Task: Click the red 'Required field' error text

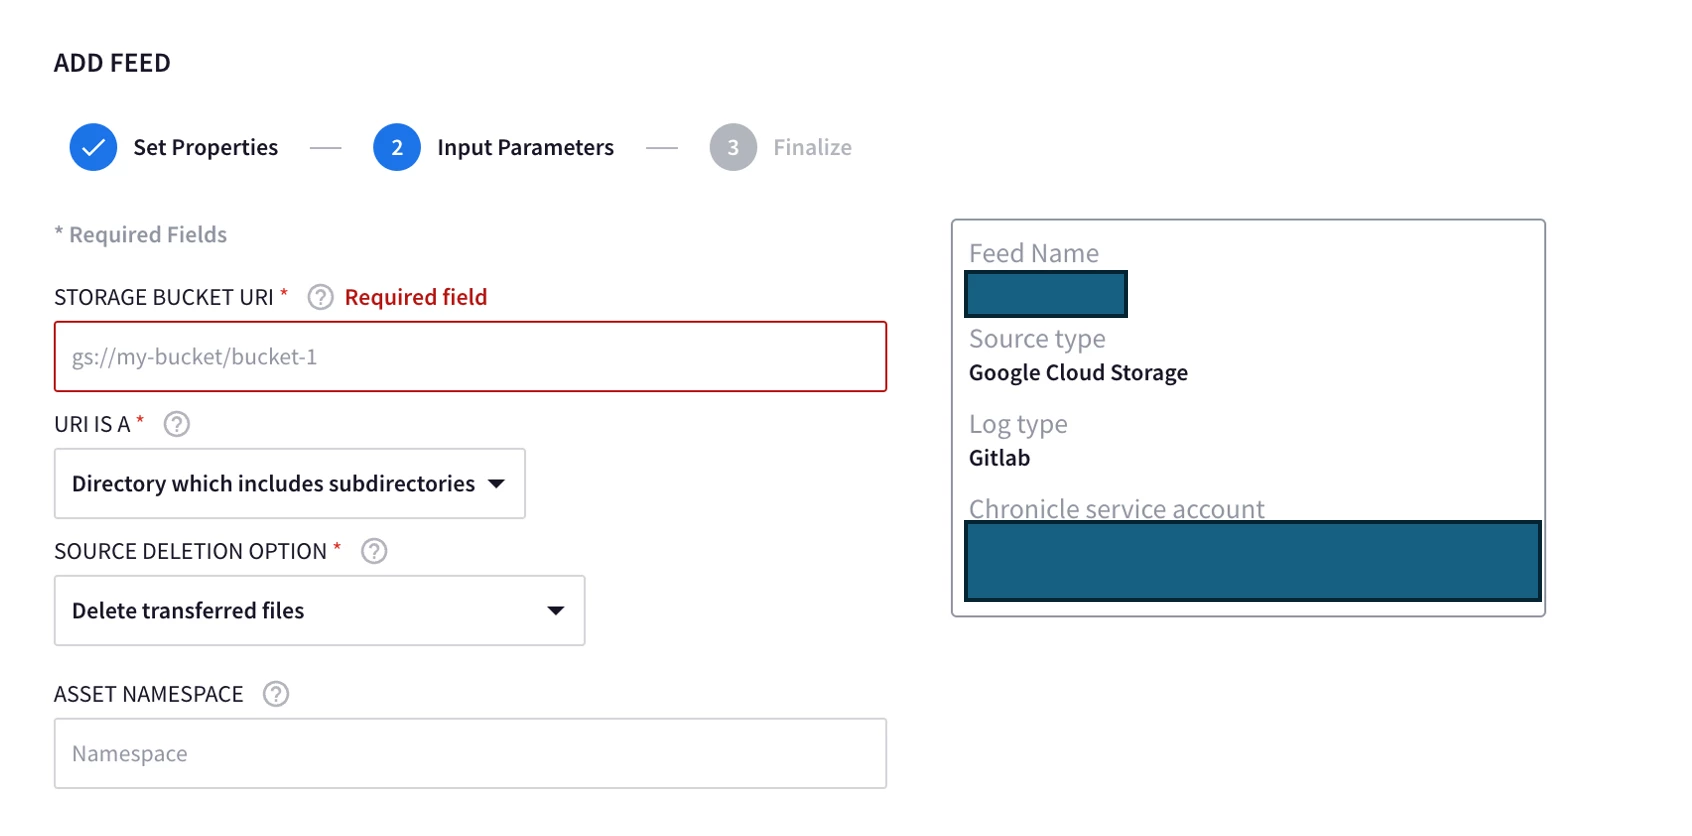Action: [416, 297]
